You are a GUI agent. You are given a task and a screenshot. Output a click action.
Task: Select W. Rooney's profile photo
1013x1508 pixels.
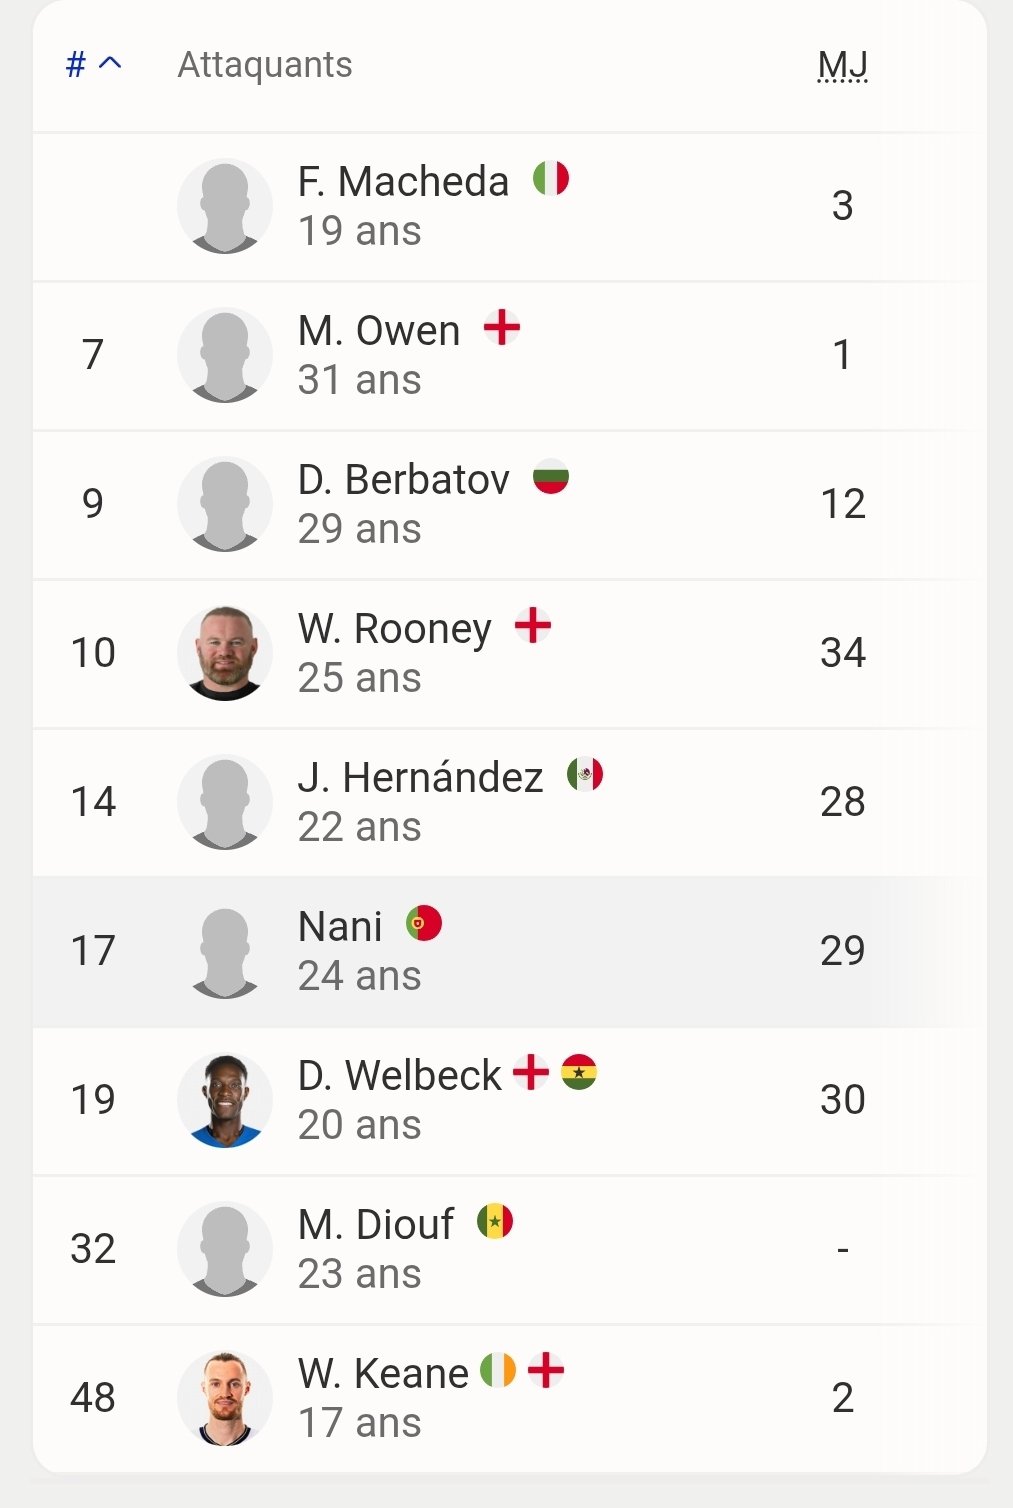click(225, 653)
